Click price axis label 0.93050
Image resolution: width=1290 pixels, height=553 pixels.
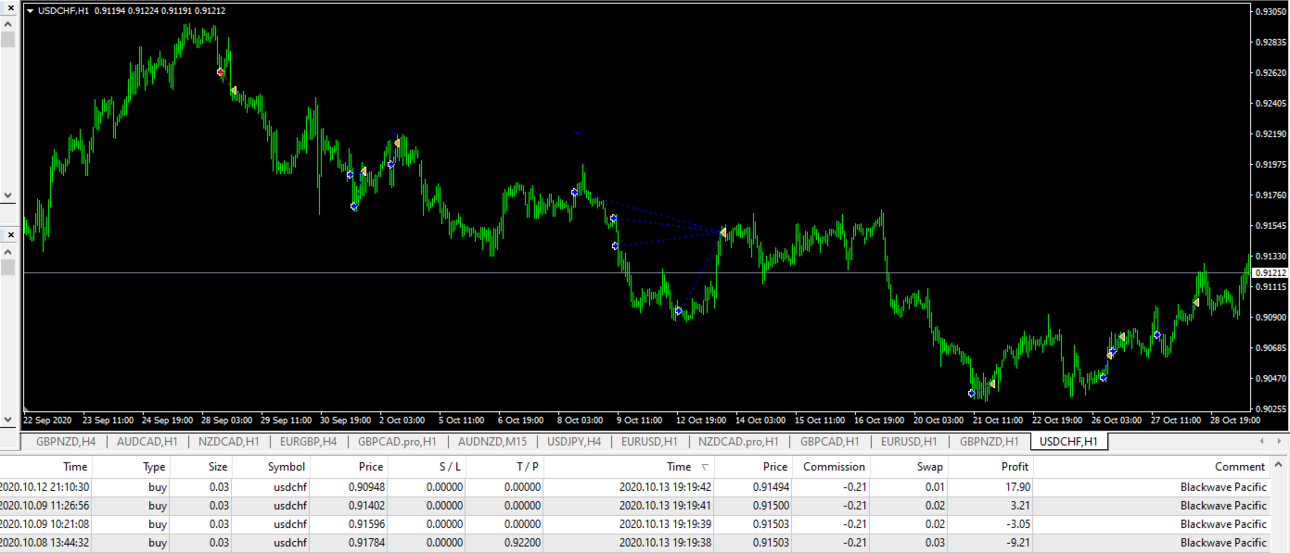coord(1272,12)
